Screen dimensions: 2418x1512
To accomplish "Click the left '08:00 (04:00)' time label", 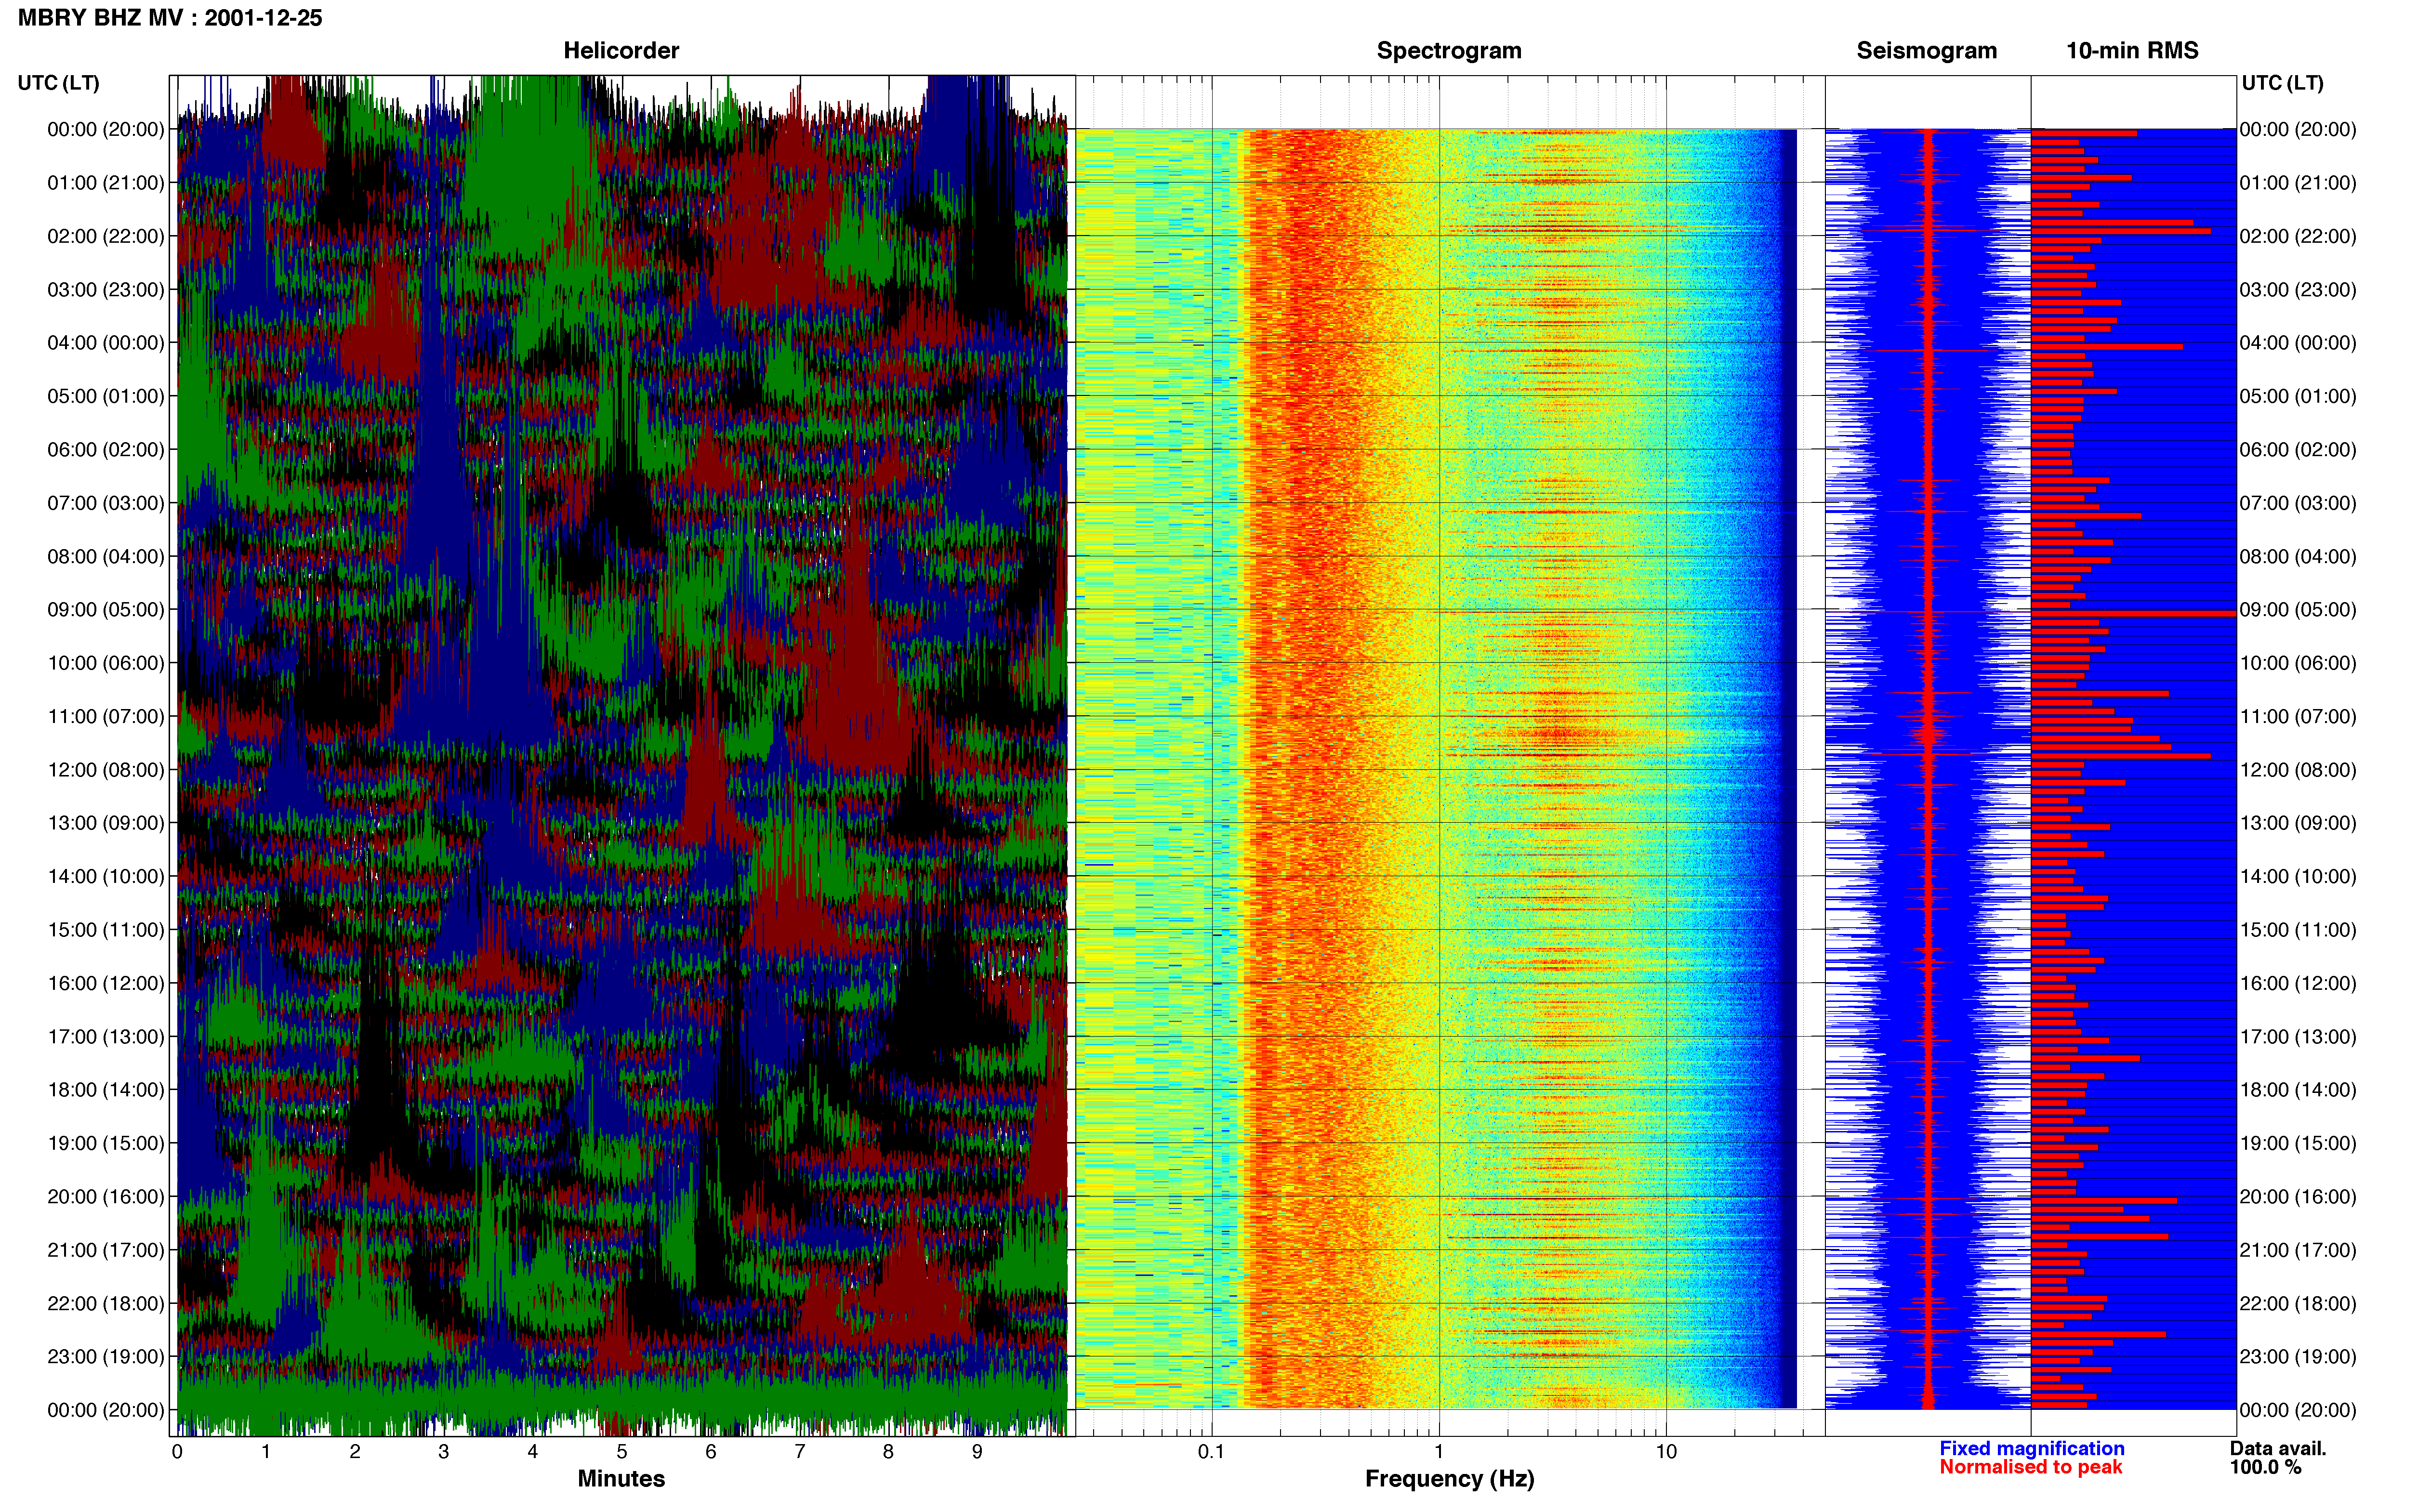I will coord(106,556).
